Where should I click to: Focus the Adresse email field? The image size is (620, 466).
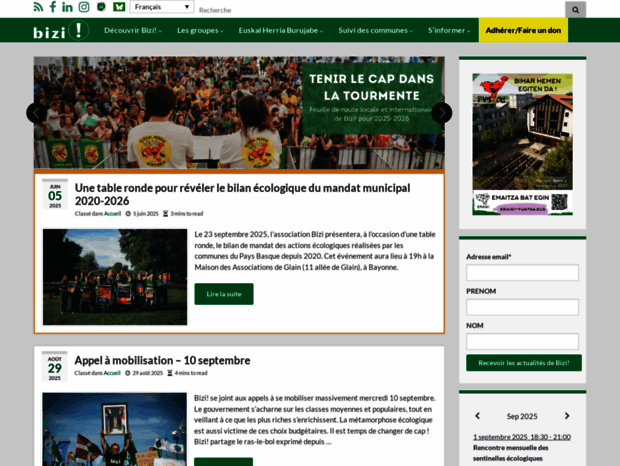click(522, 273)
